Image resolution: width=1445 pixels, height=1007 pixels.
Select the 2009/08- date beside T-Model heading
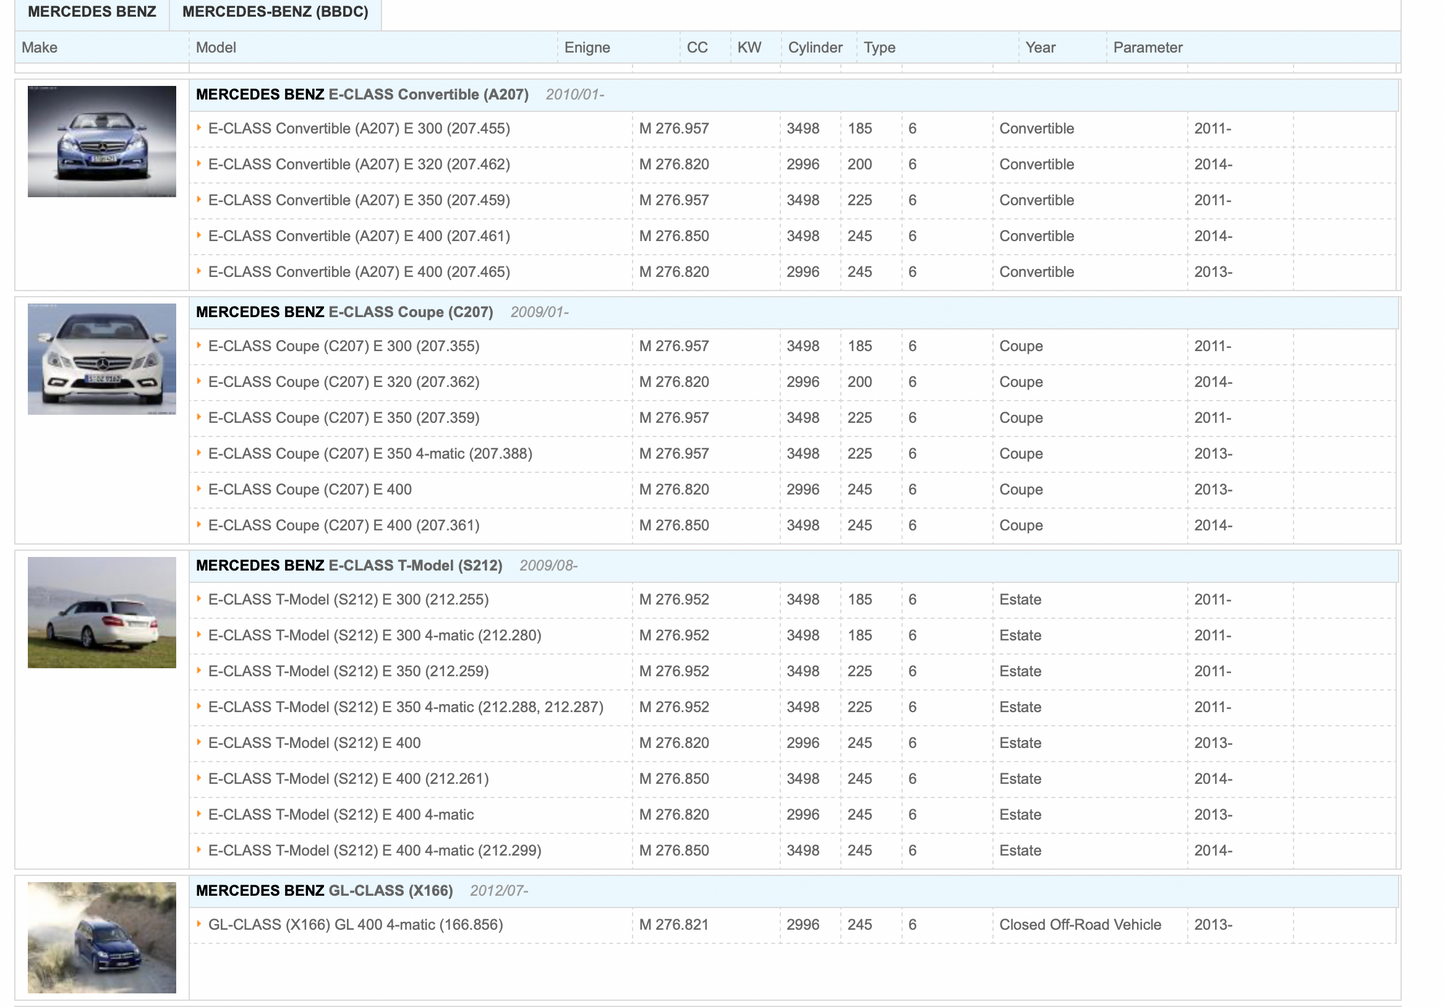click(x=549, y=566)
